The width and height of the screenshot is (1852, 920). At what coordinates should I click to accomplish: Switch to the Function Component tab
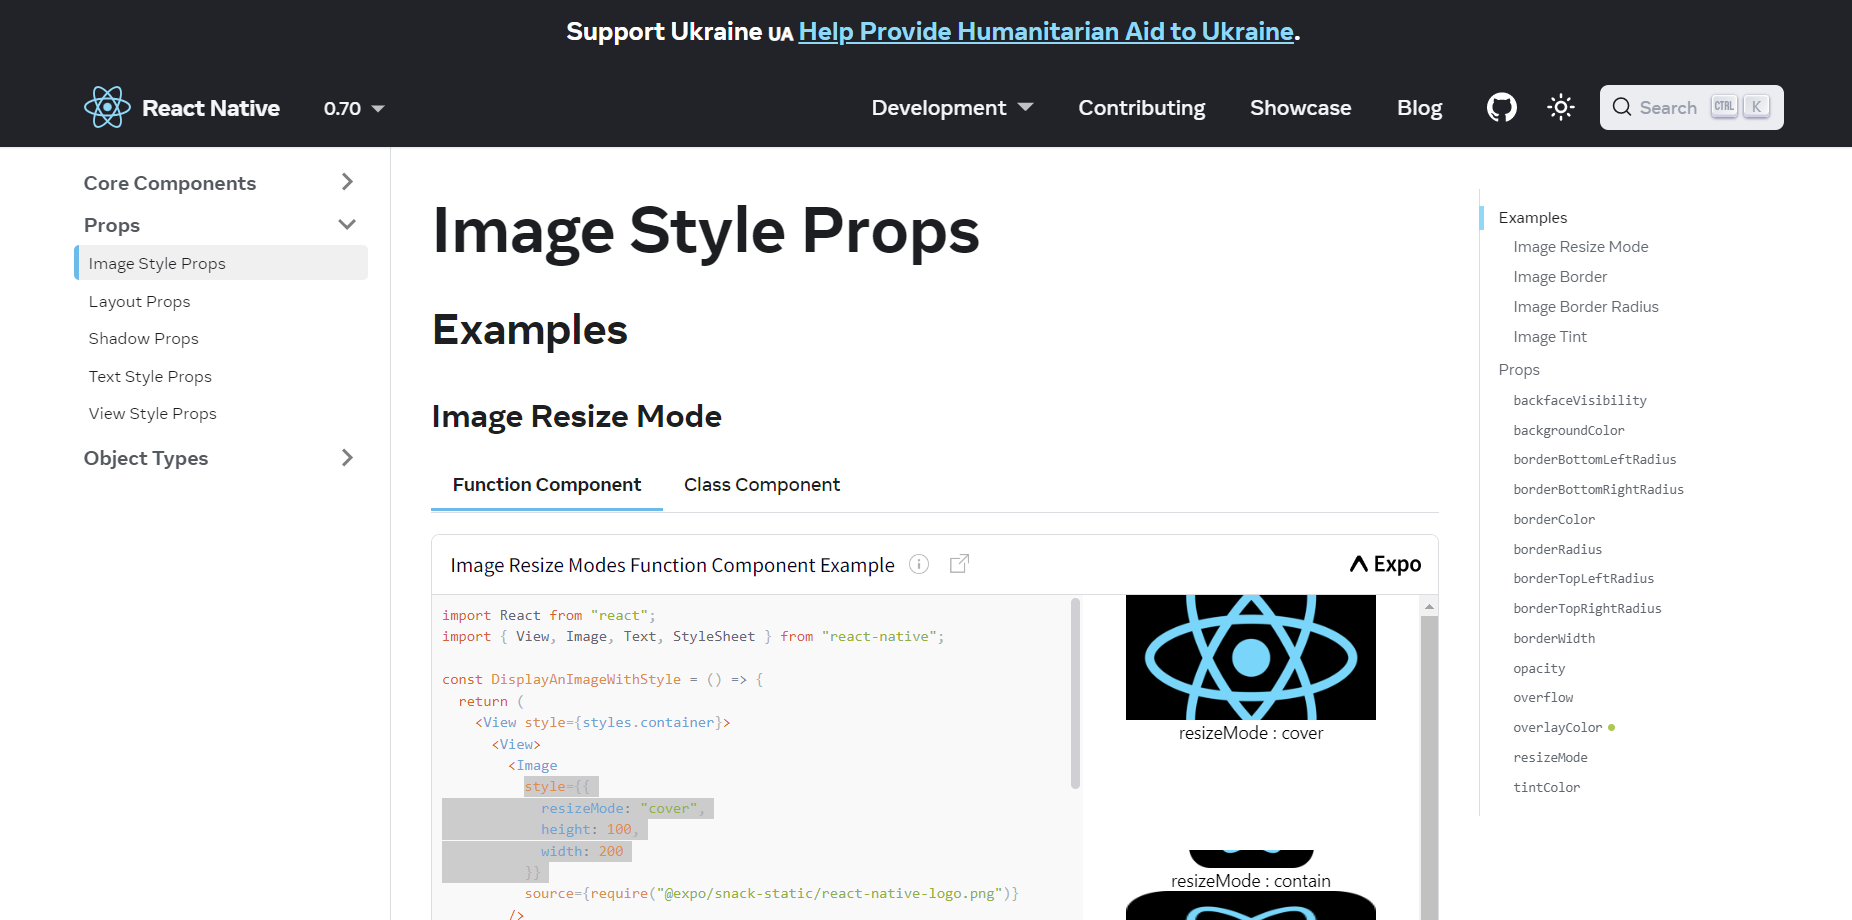547,485
